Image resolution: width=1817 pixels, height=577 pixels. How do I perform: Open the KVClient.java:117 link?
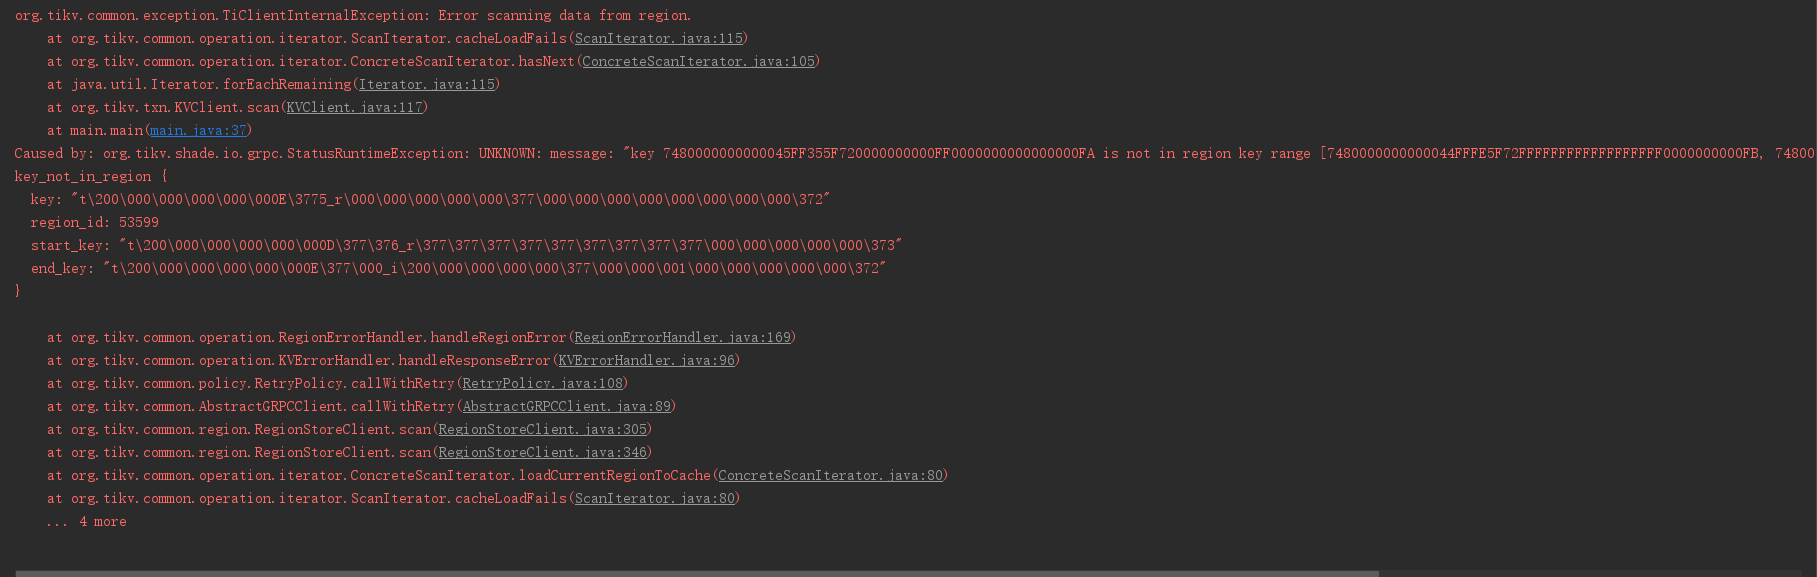pos(354,107)
